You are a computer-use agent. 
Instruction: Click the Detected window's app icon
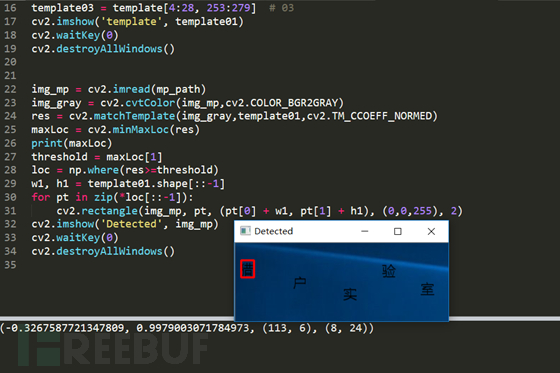tap(245, 231)
